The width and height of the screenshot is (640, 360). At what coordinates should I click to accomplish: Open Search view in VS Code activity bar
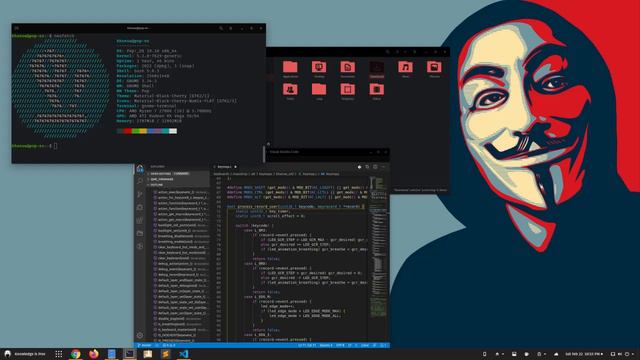(140, 181)
